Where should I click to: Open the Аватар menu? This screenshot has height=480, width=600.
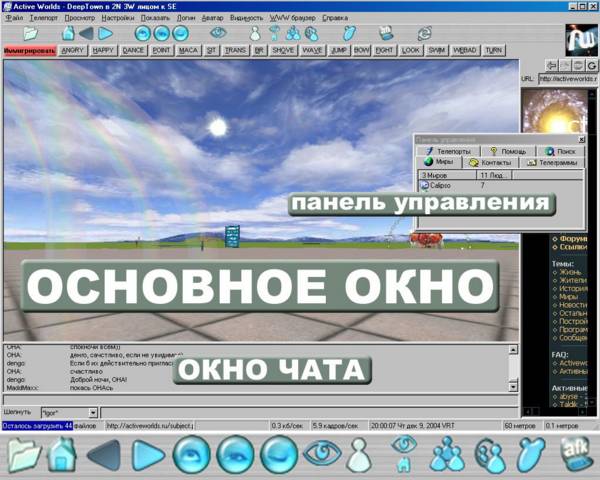(x=212, y=18)
